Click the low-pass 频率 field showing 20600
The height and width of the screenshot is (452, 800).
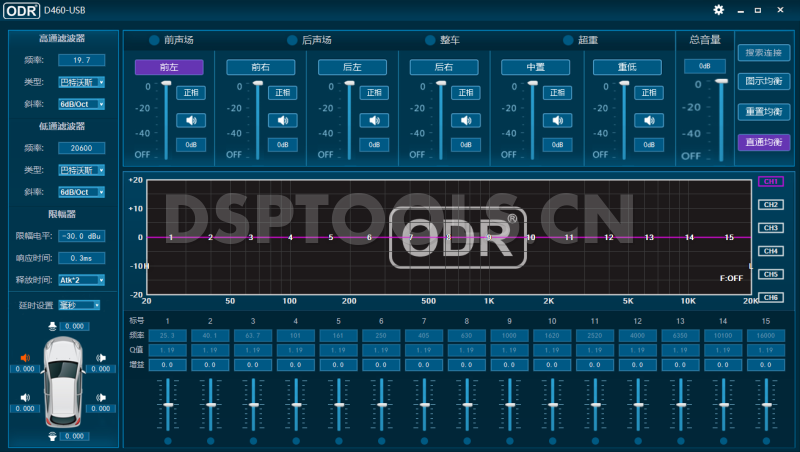82,148
